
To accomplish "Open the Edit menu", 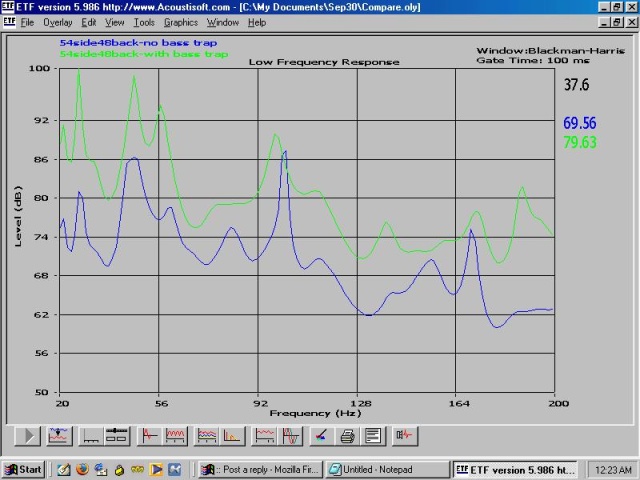I will click(89, 22).
